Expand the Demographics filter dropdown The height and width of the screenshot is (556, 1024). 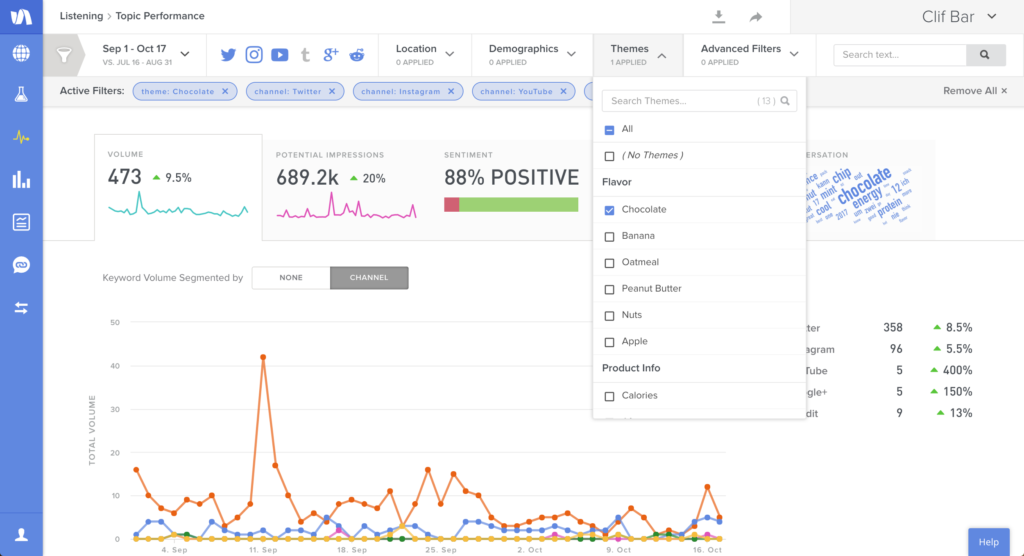coord(532,55)
